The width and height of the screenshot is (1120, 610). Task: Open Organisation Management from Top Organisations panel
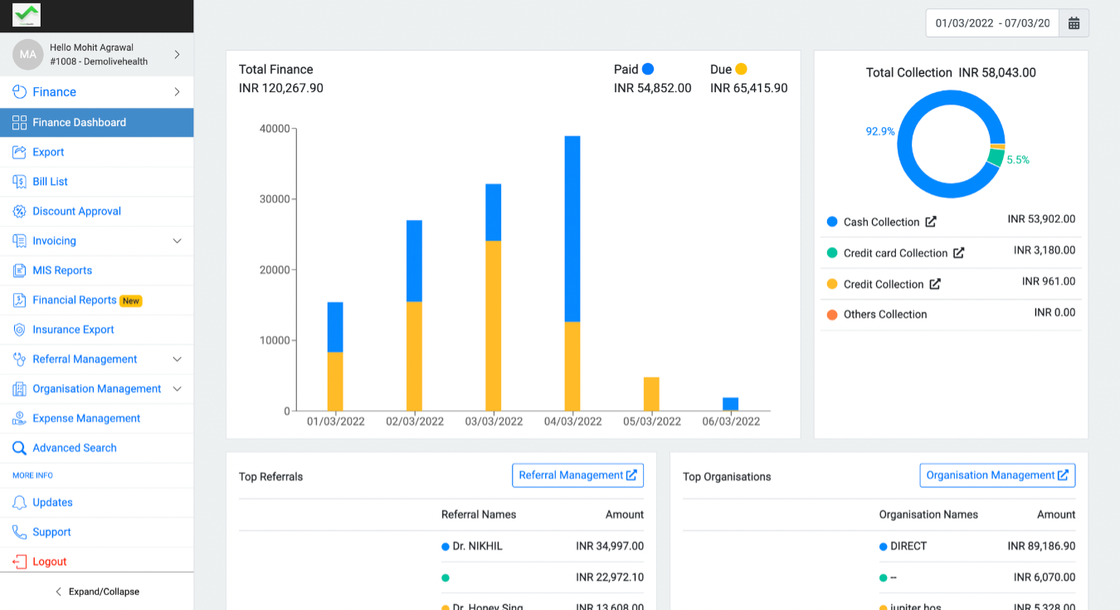996,475
